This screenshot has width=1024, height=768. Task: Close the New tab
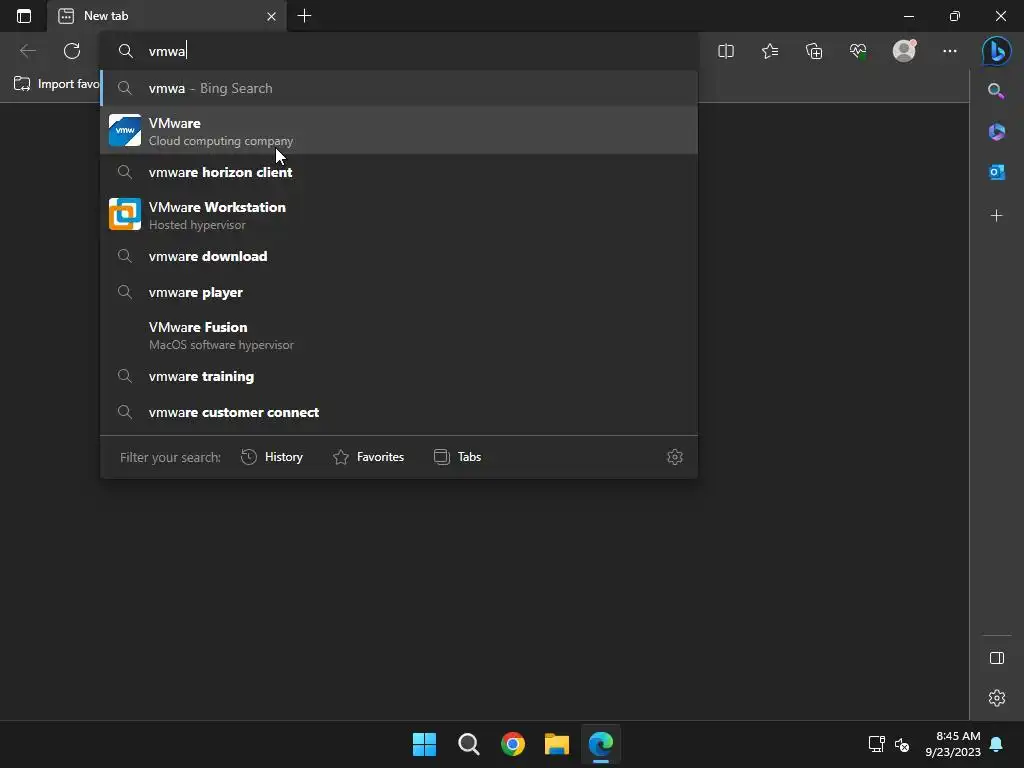point(271,16)
